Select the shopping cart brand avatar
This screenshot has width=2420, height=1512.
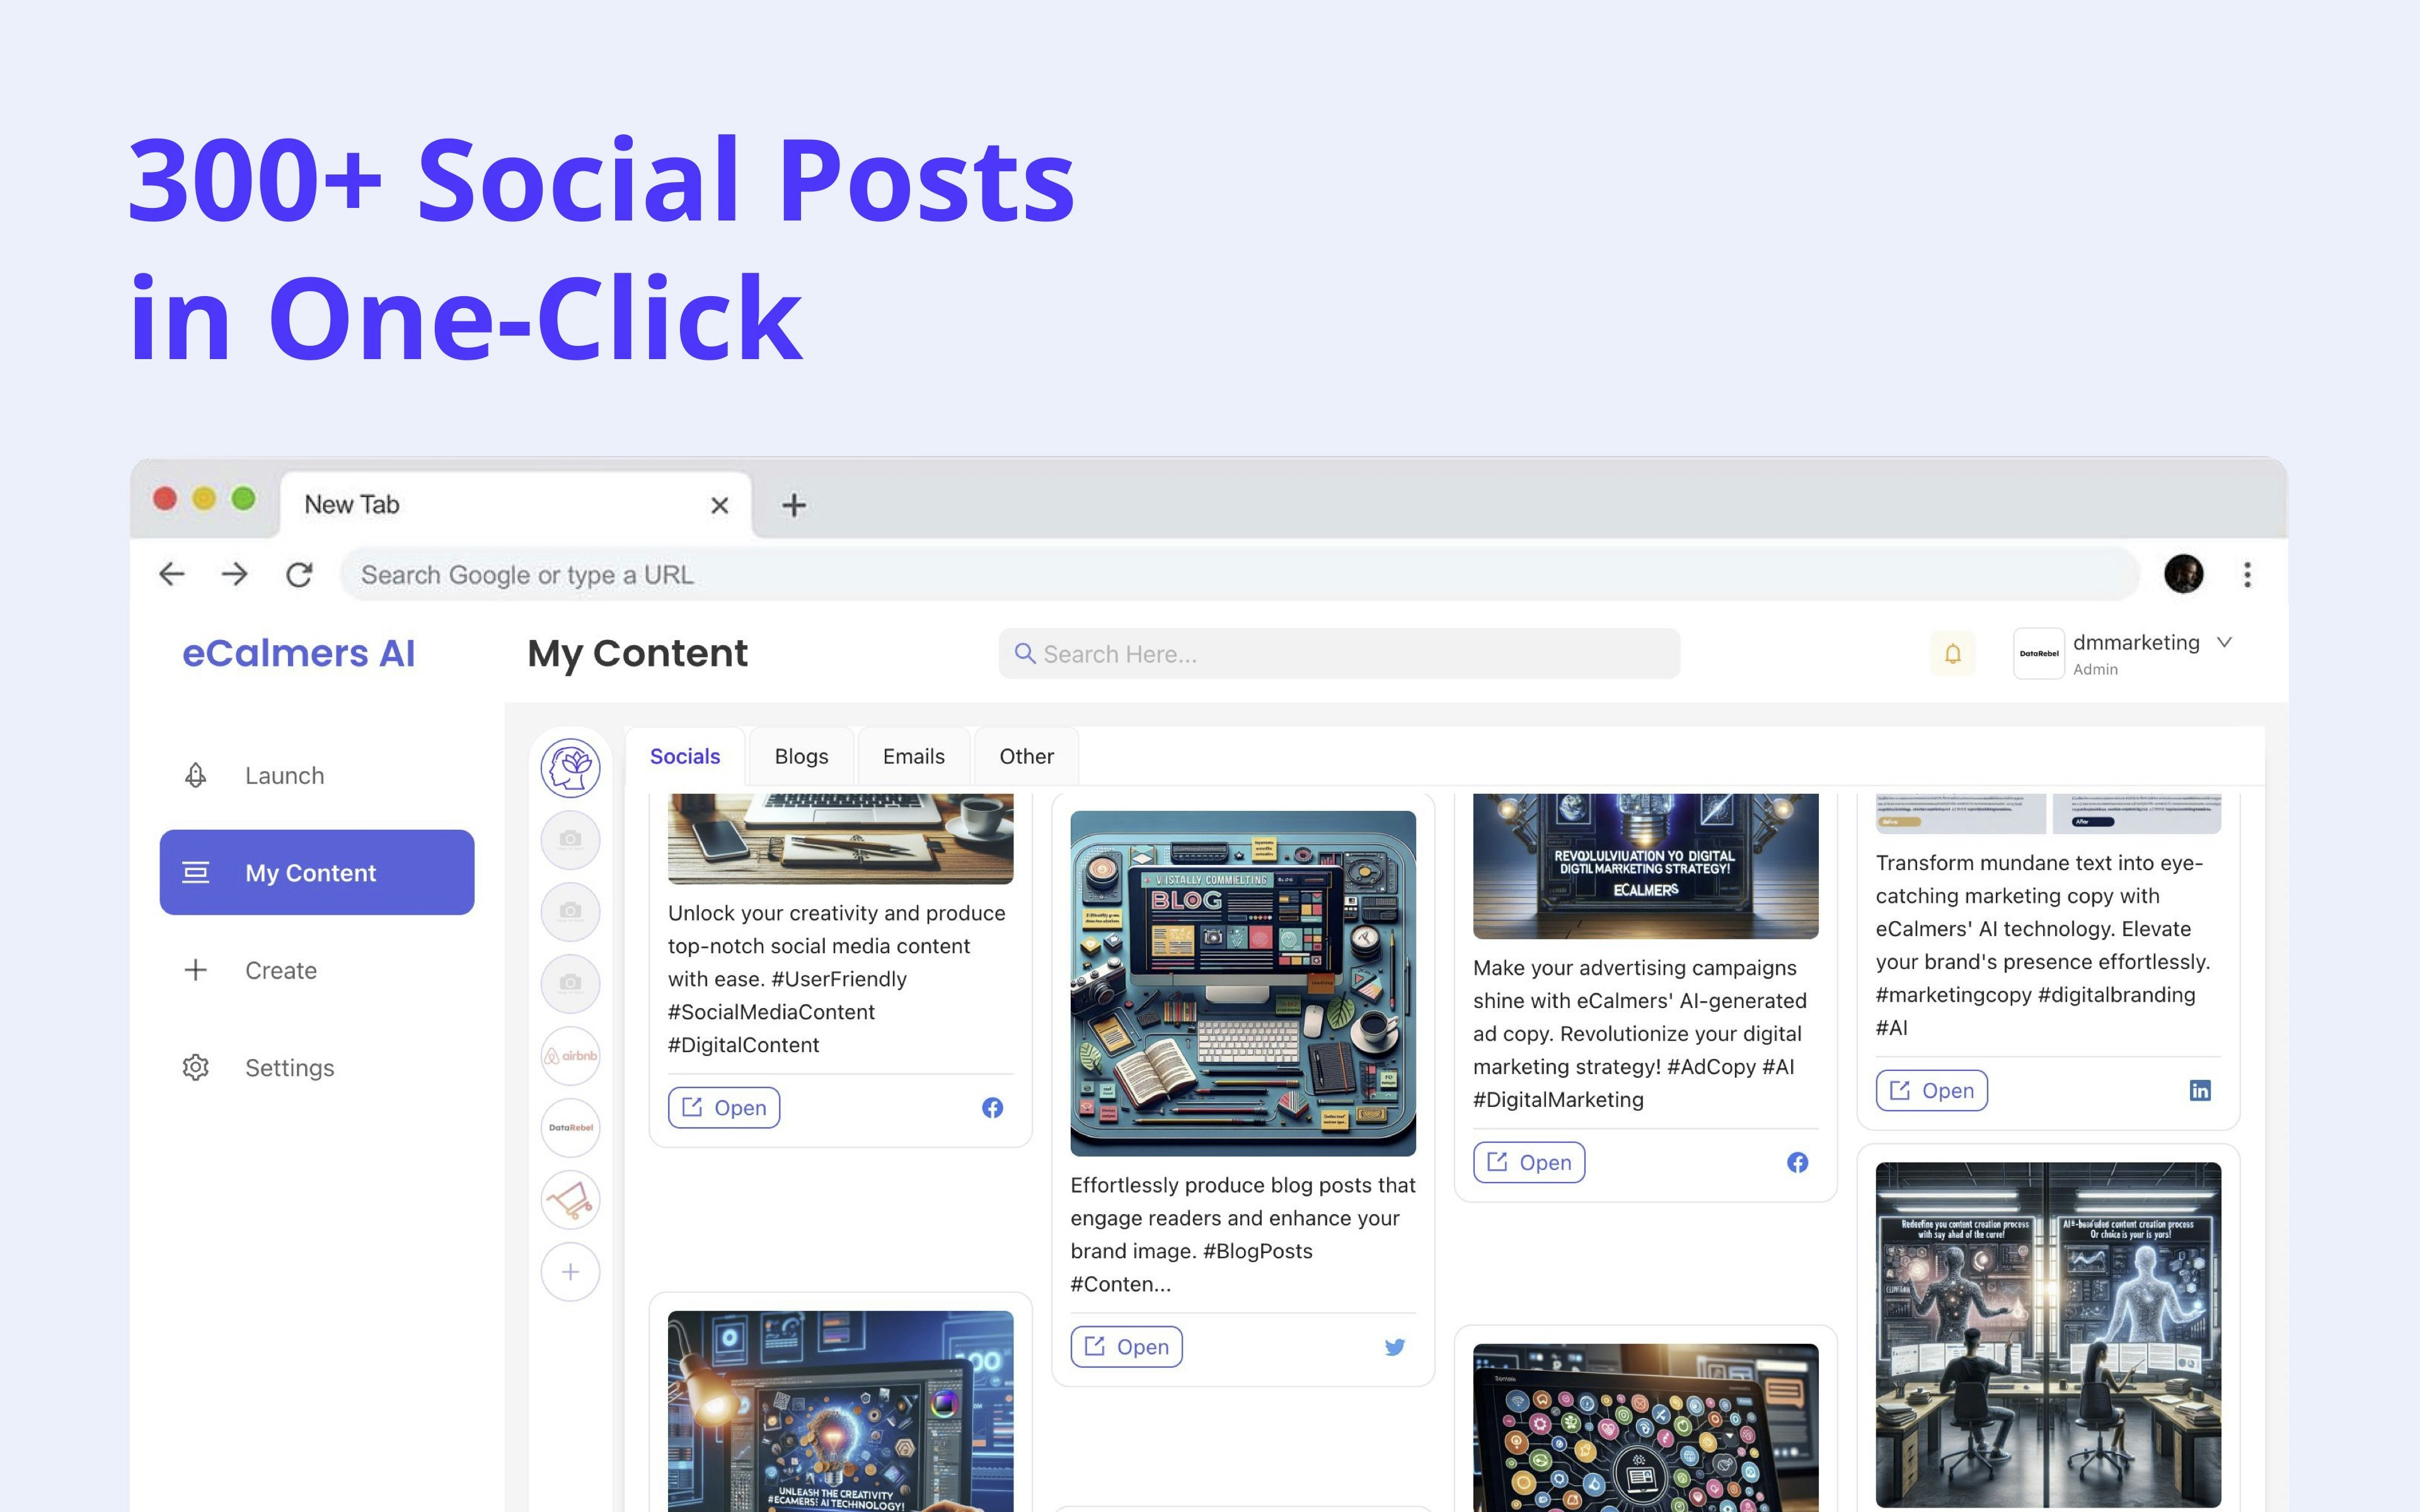[x=570, y=1199]
